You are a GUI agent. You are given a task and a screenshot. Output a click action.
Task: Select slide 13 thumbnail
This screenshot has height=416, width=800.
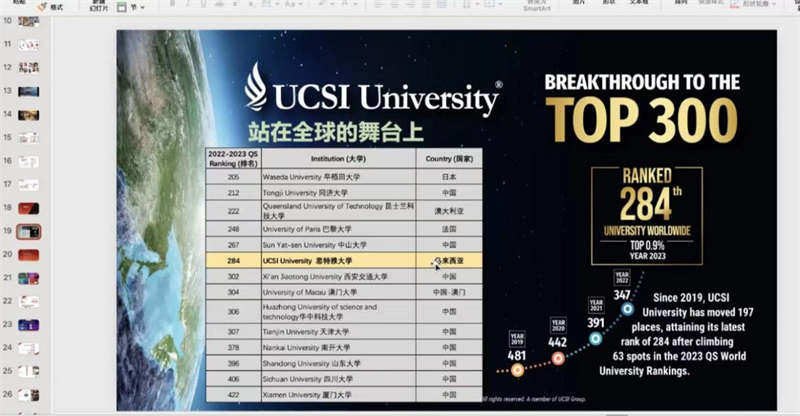pyautogui.click(x=29, y=91)
